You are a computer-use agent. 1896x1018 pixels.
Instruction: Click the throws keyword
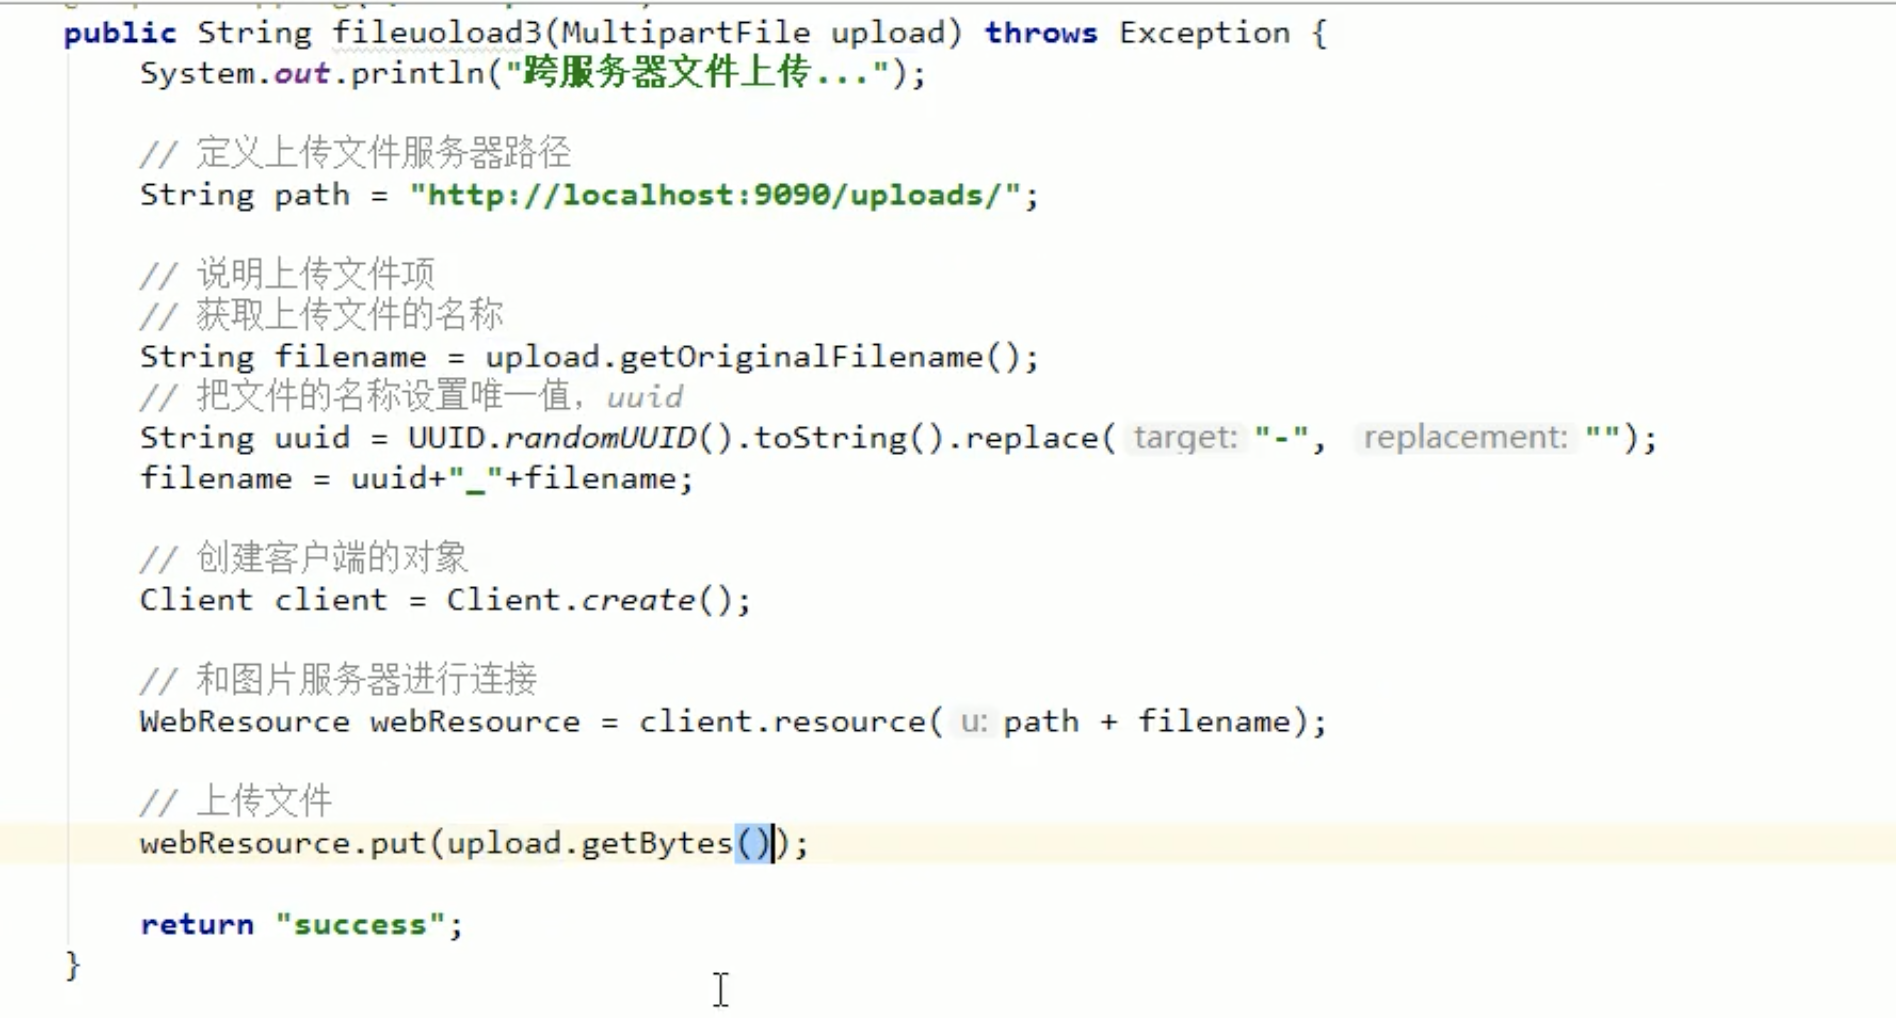1041,33
